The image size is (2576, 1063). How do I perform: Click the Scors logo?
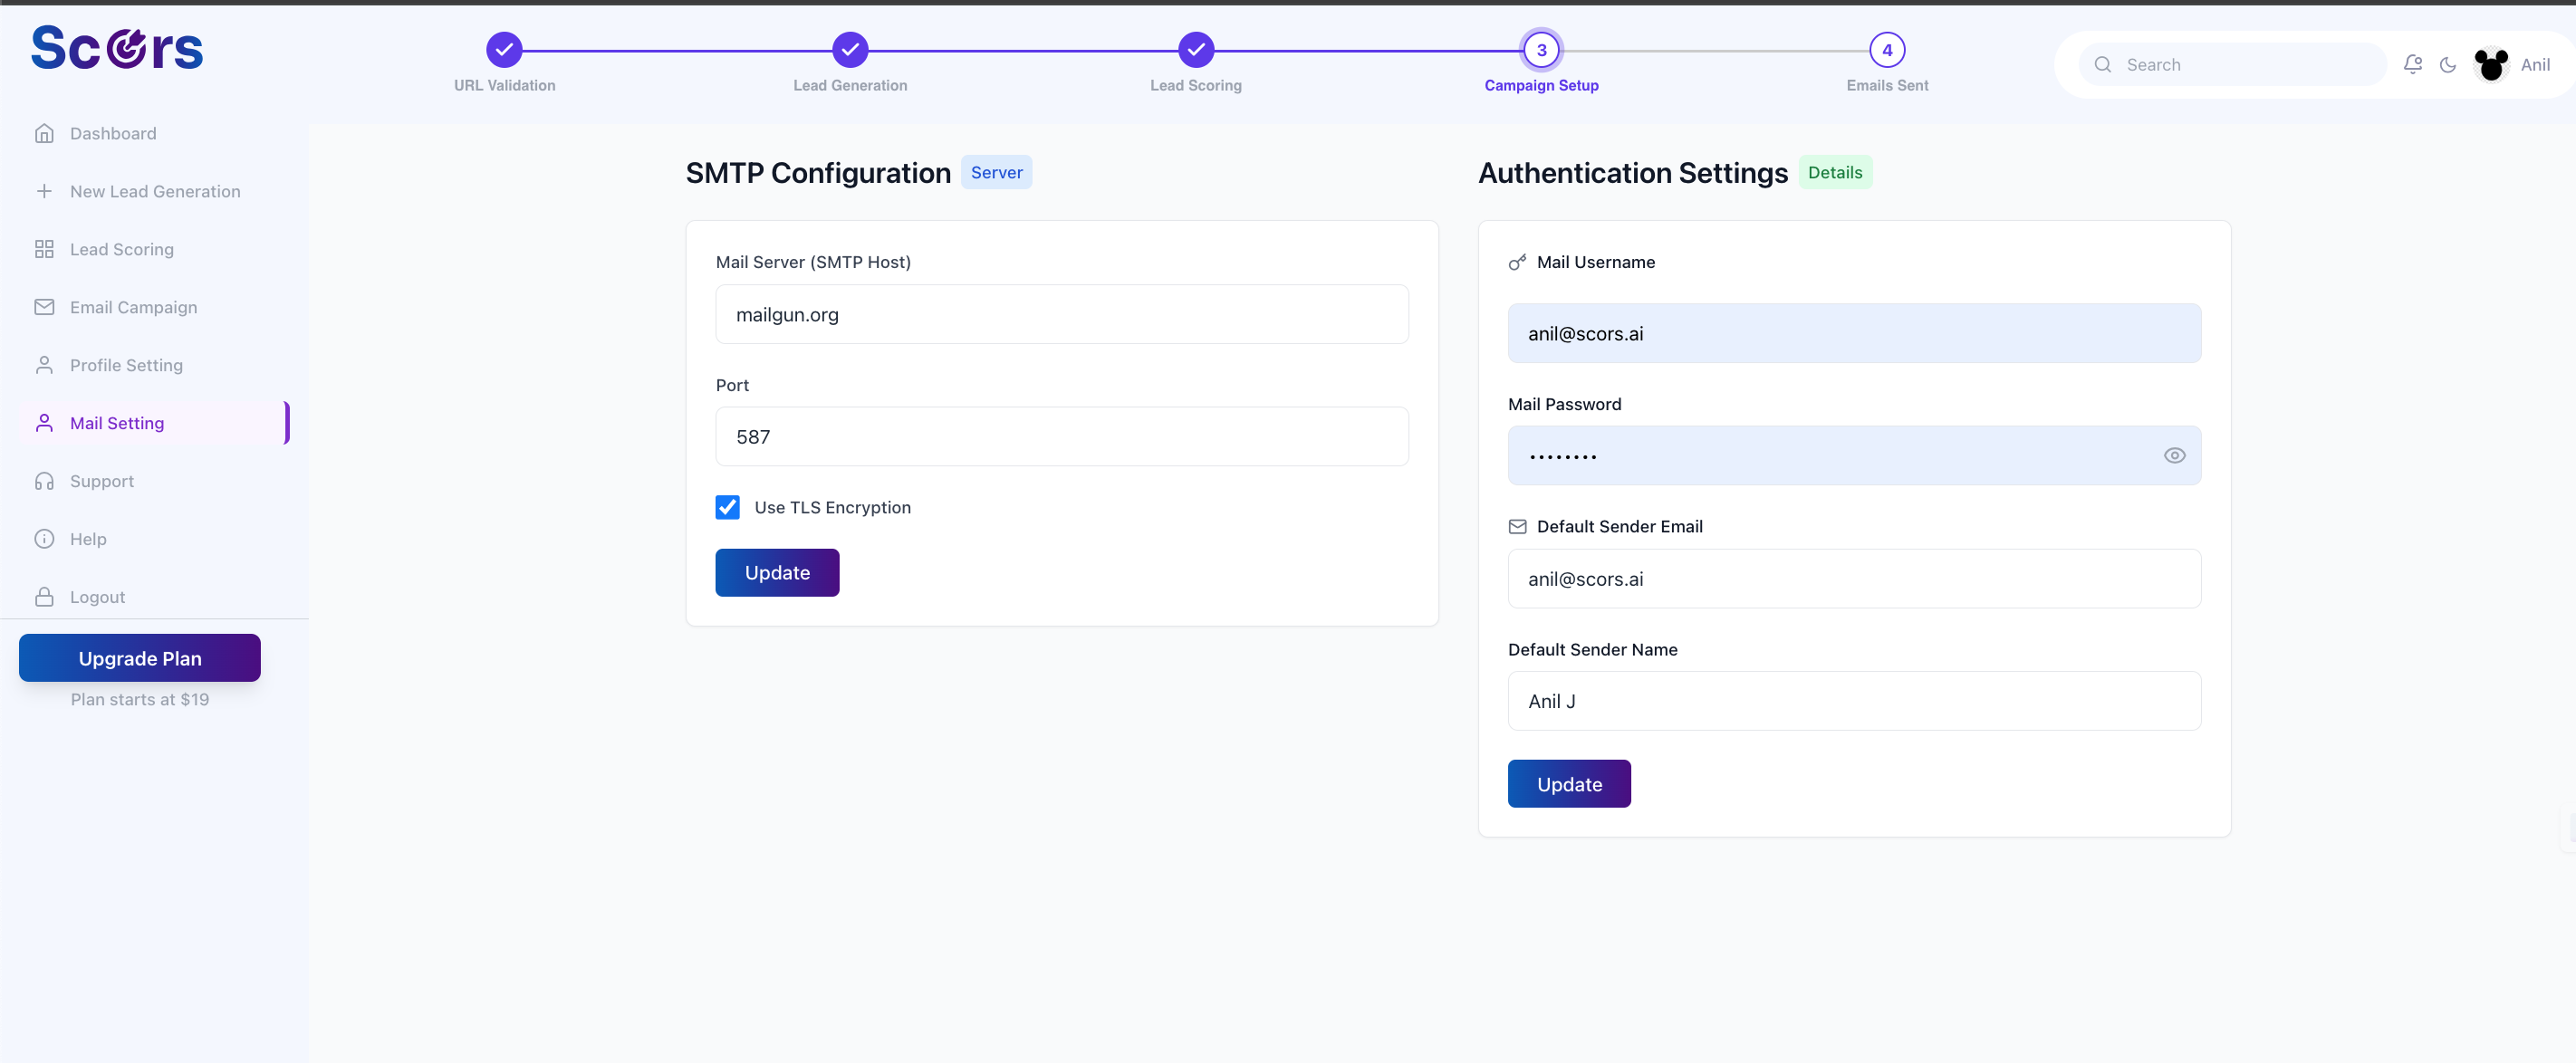click(x=117, y=48)
